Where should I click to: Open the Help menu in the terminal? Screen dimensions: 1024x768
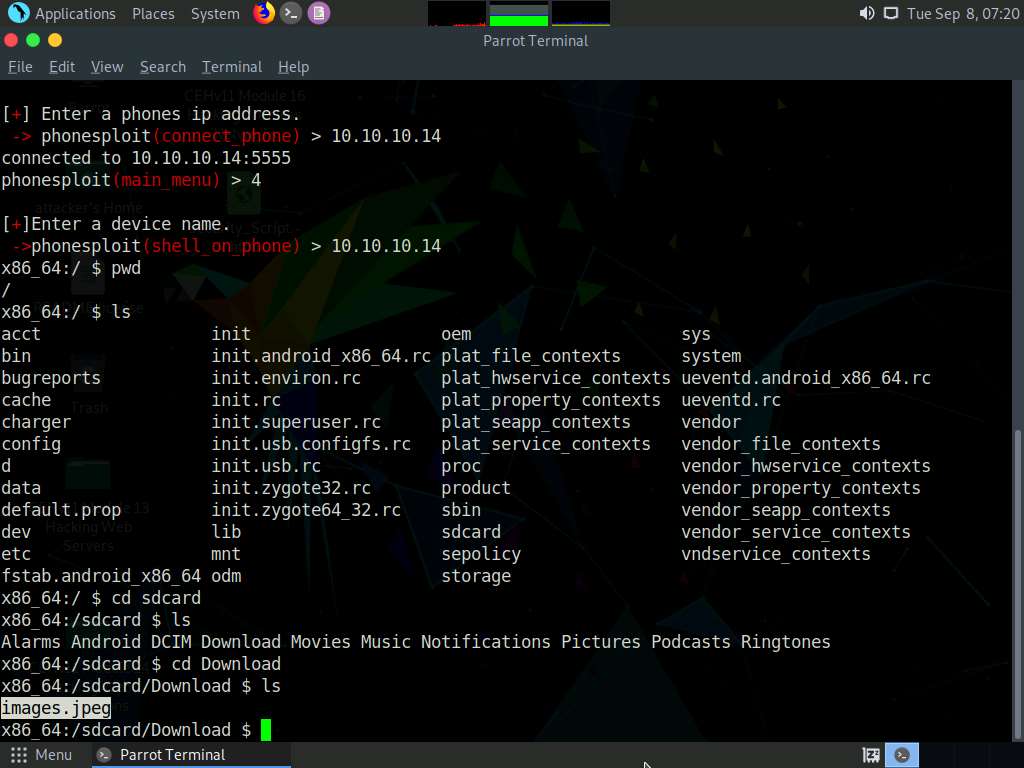pos(293,67)
